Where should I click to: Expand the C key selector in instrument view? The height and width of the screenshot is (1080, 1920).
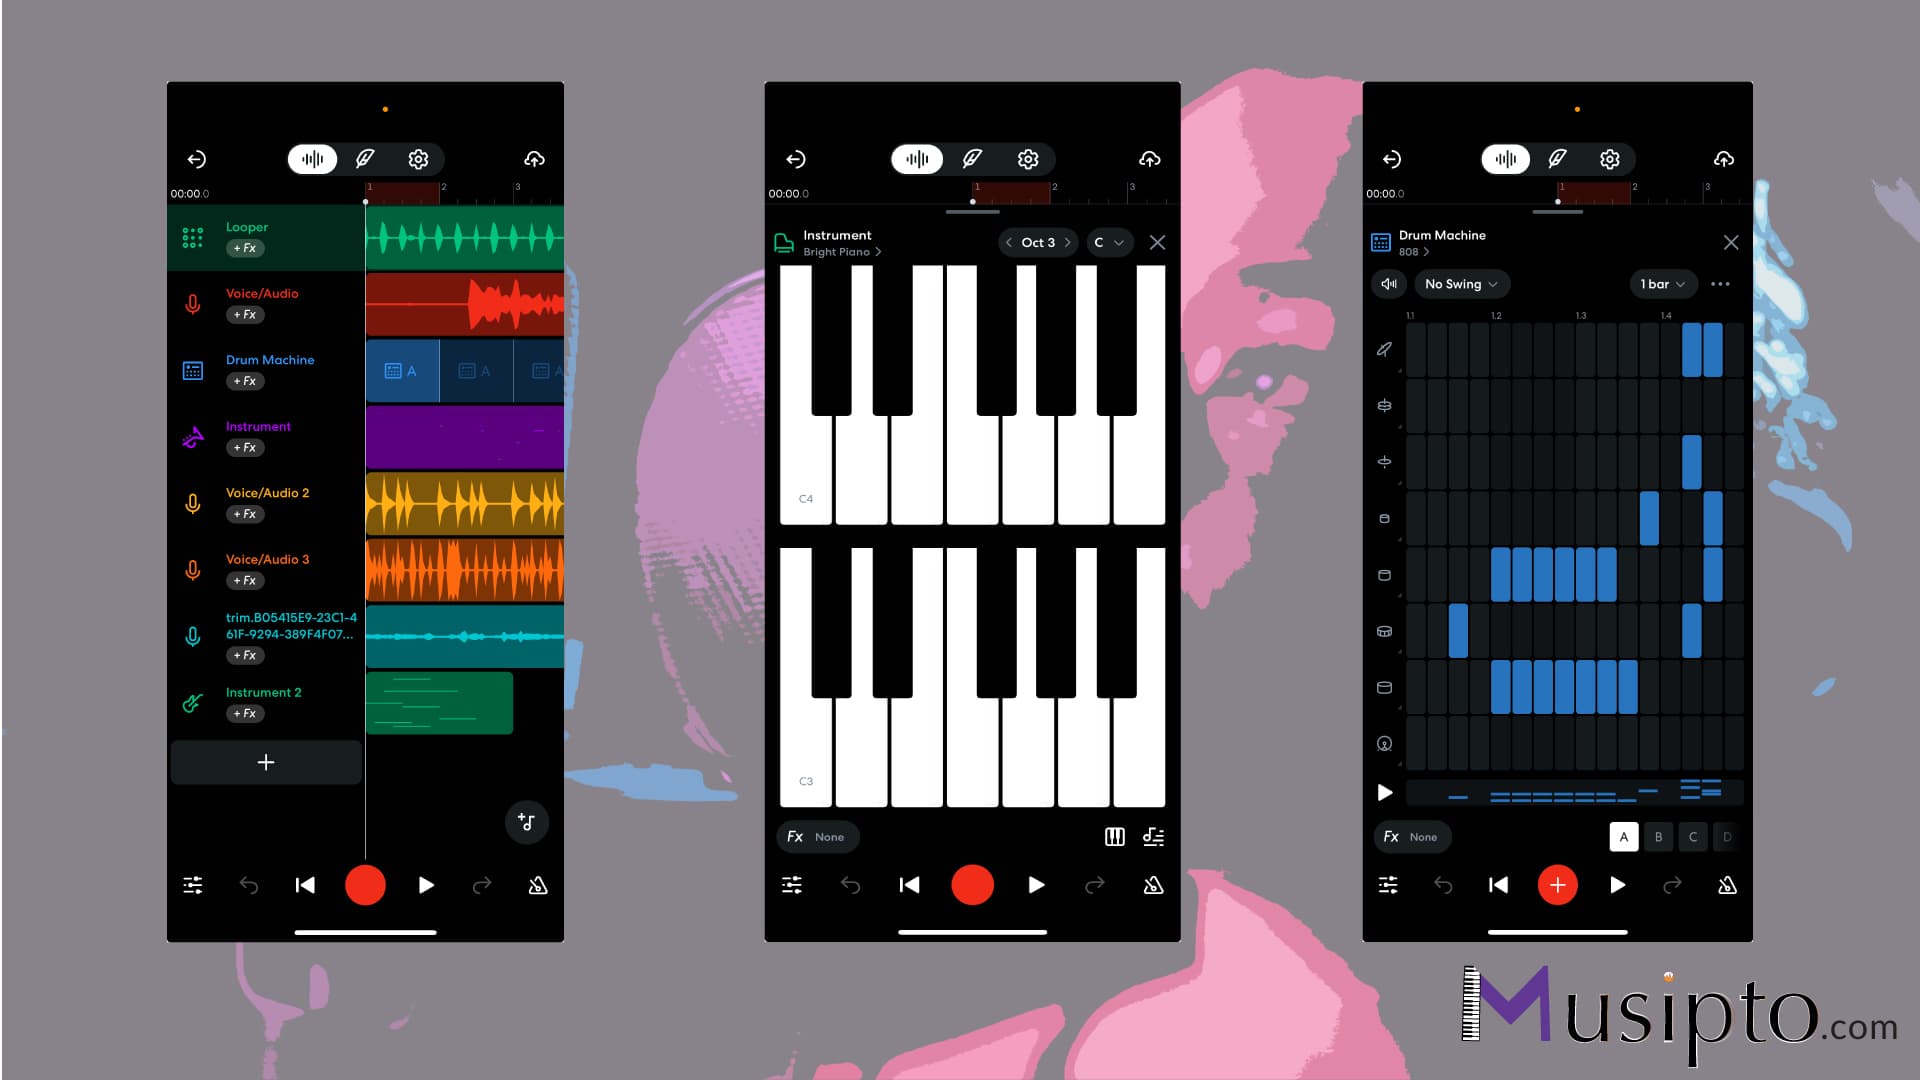(x=1108, y=243)
